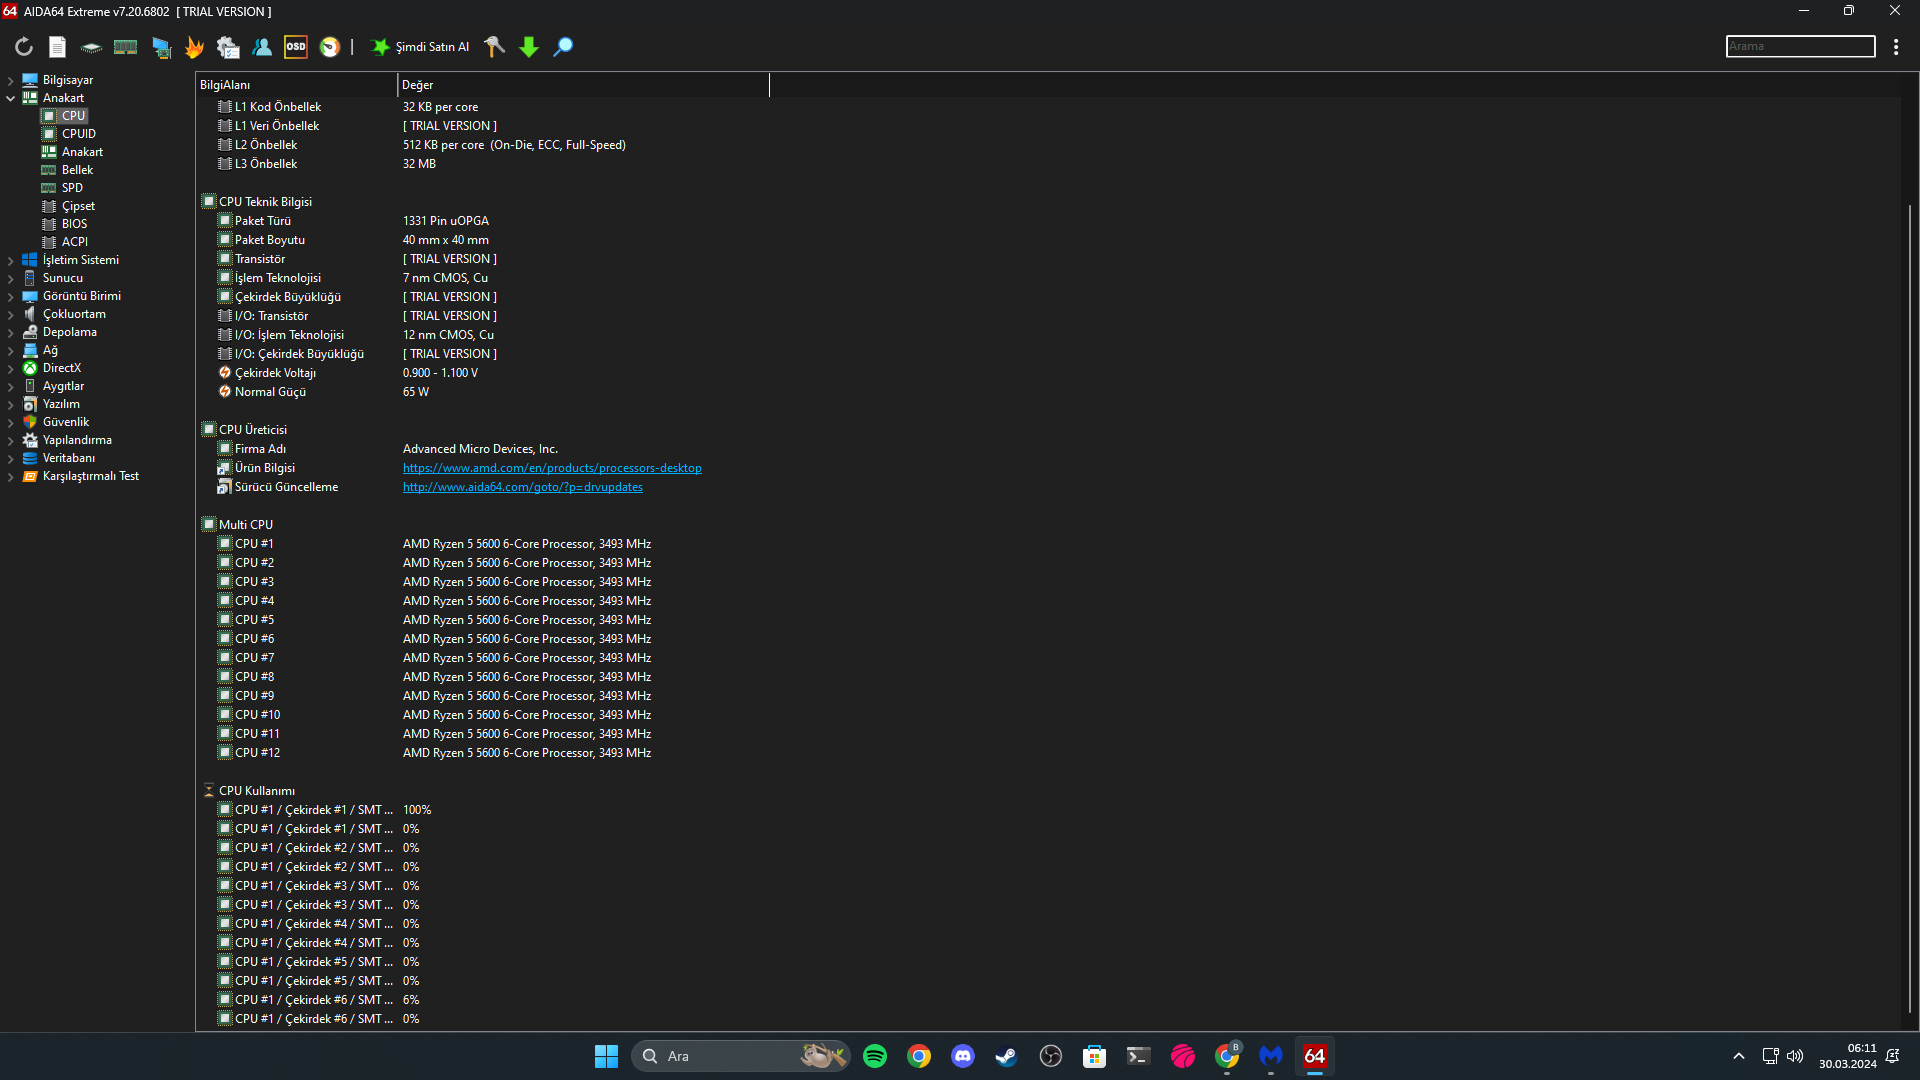
Task: Click the Refresh toolbar icon
Action: (x=24, y=47)
